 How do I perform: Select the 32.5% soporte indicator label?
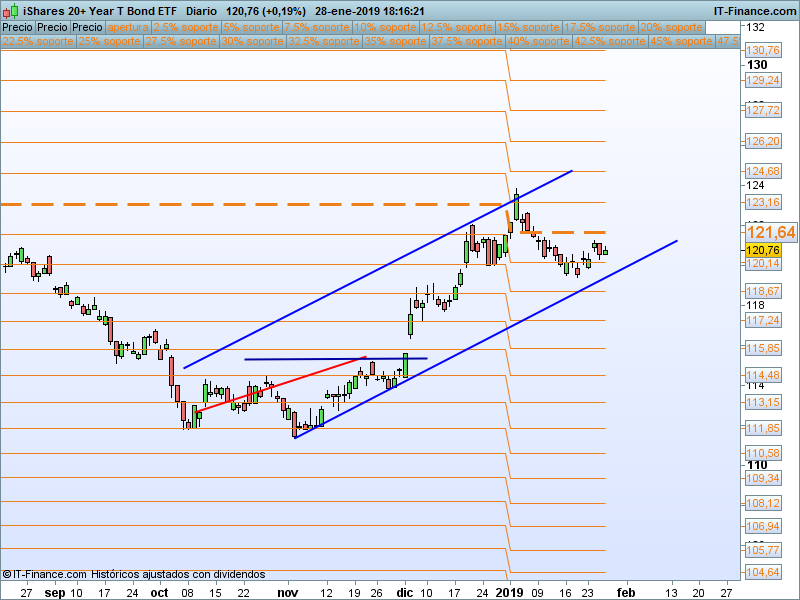(323, 41)
